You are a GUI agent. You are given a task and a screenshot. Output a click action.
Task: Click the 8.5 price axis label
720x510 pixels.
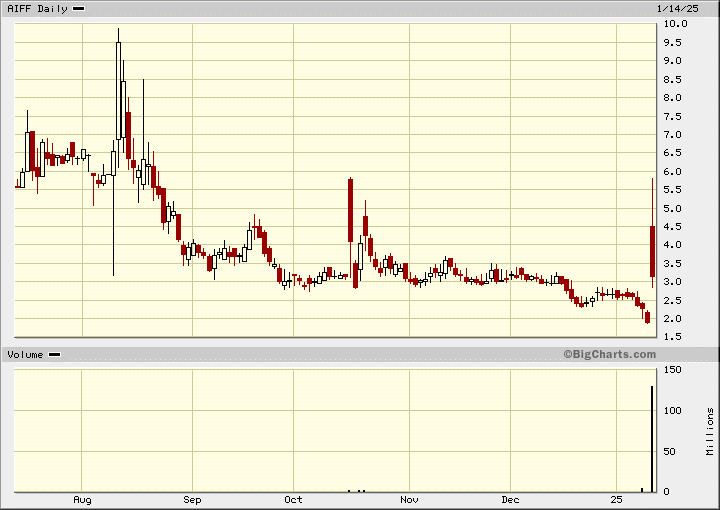[672, 80]
